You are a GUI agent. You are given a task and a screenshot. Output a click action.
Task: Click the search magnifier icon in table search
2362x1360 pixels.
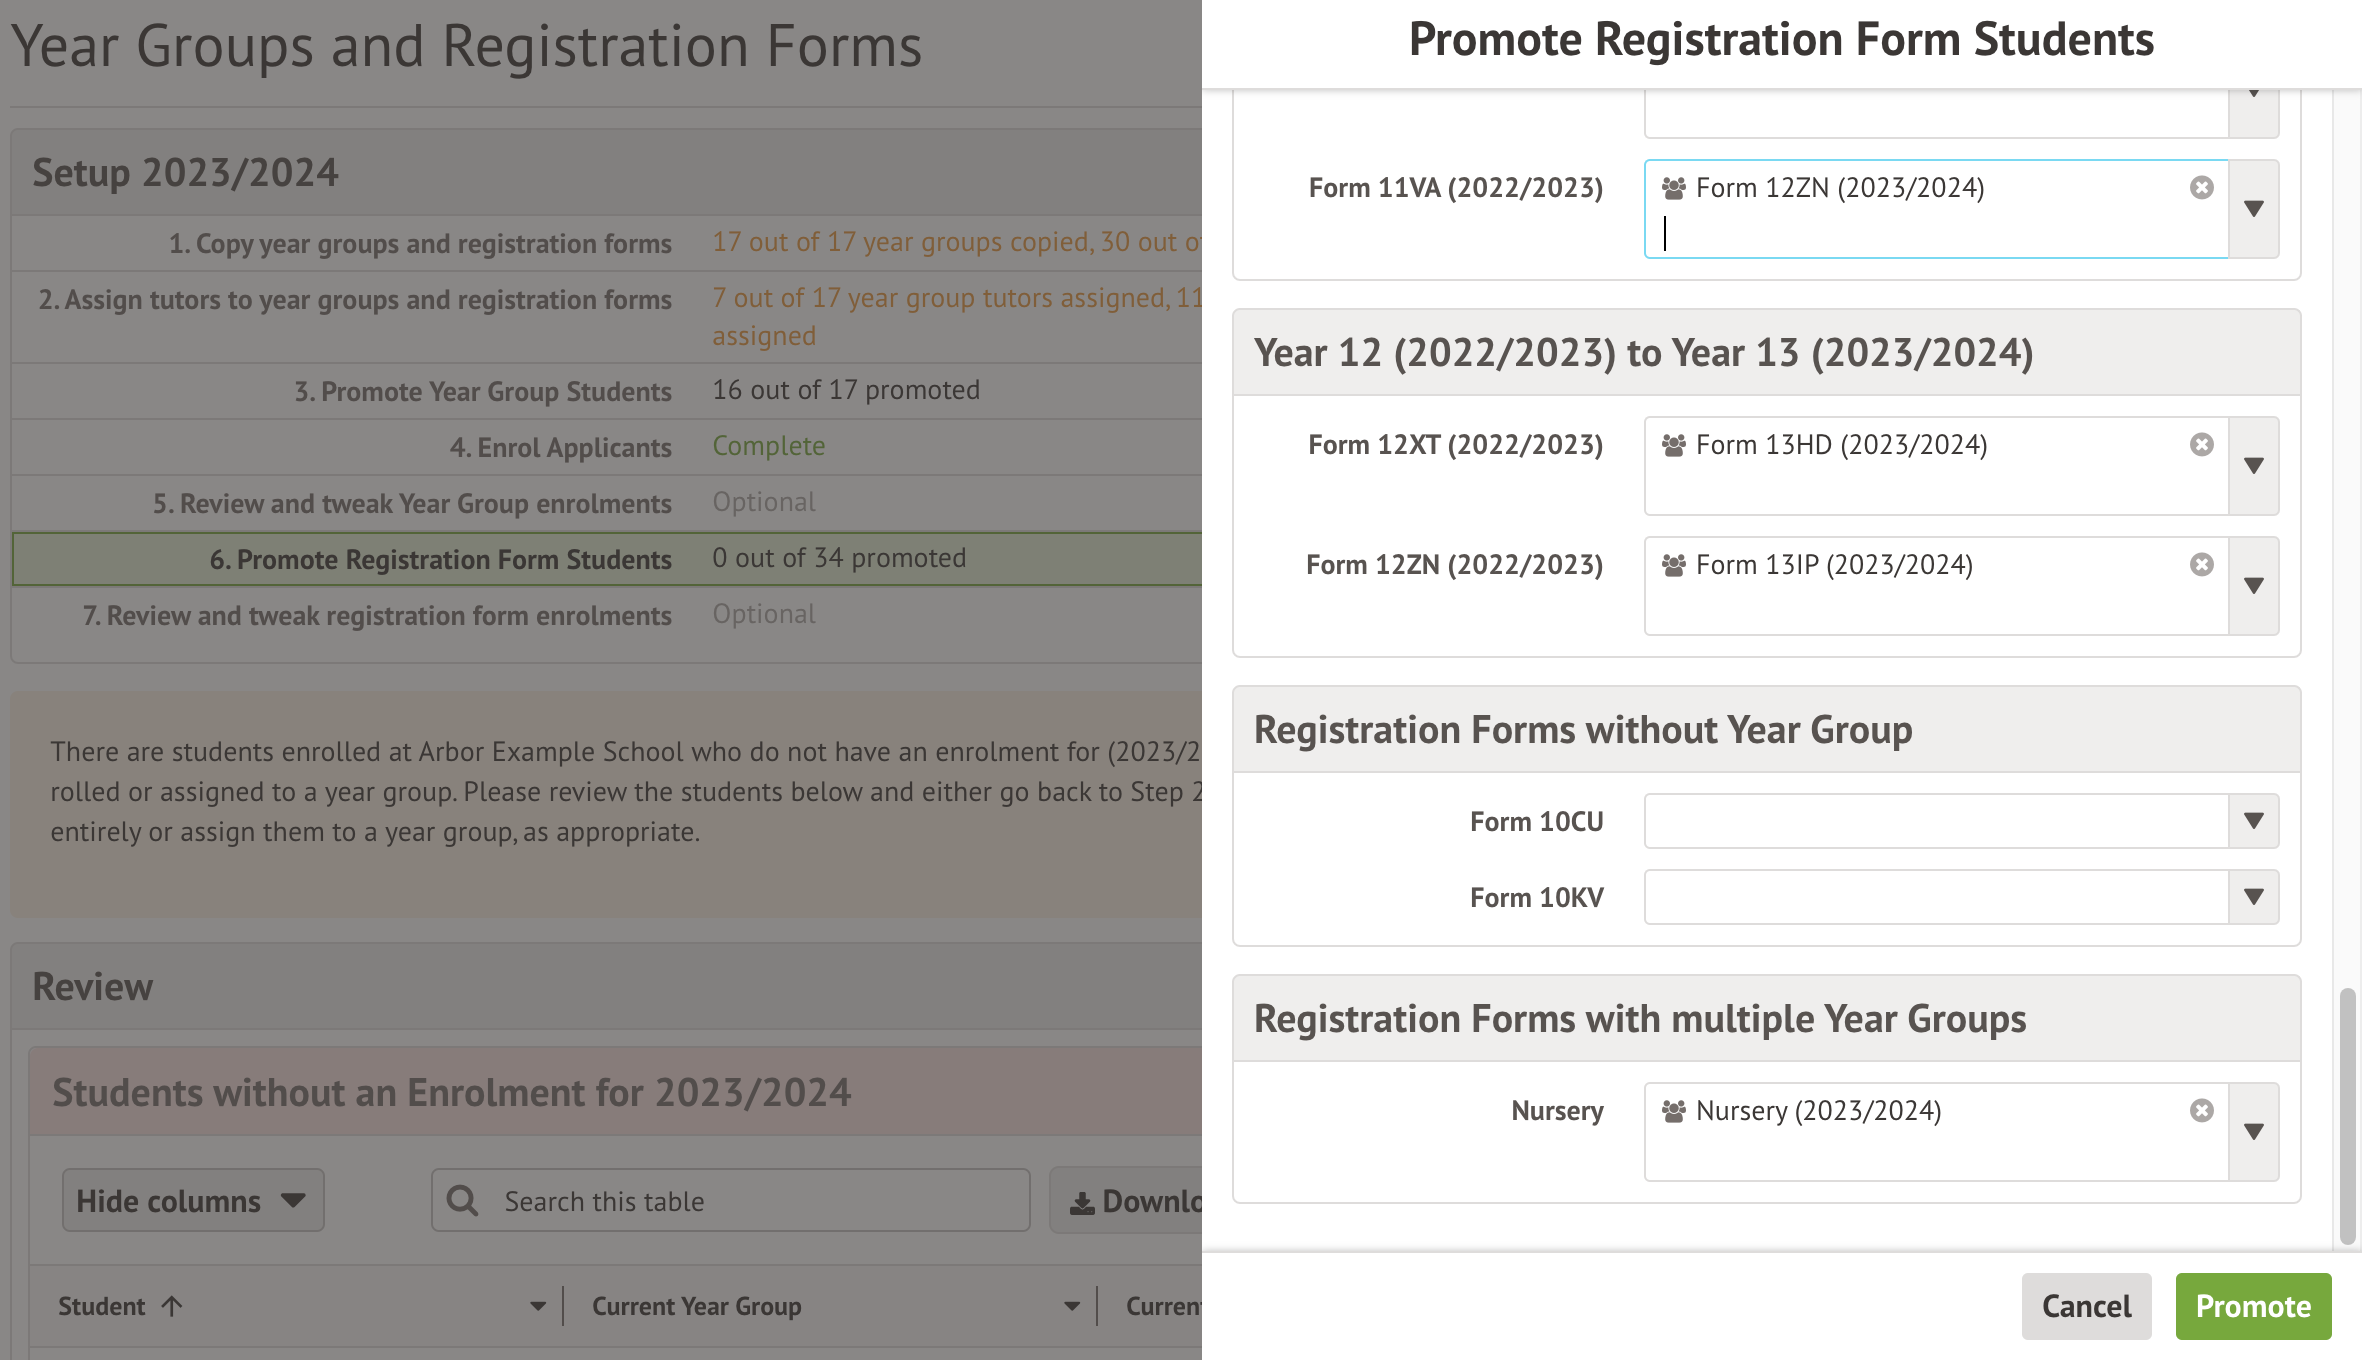(x=462, y=1200)
